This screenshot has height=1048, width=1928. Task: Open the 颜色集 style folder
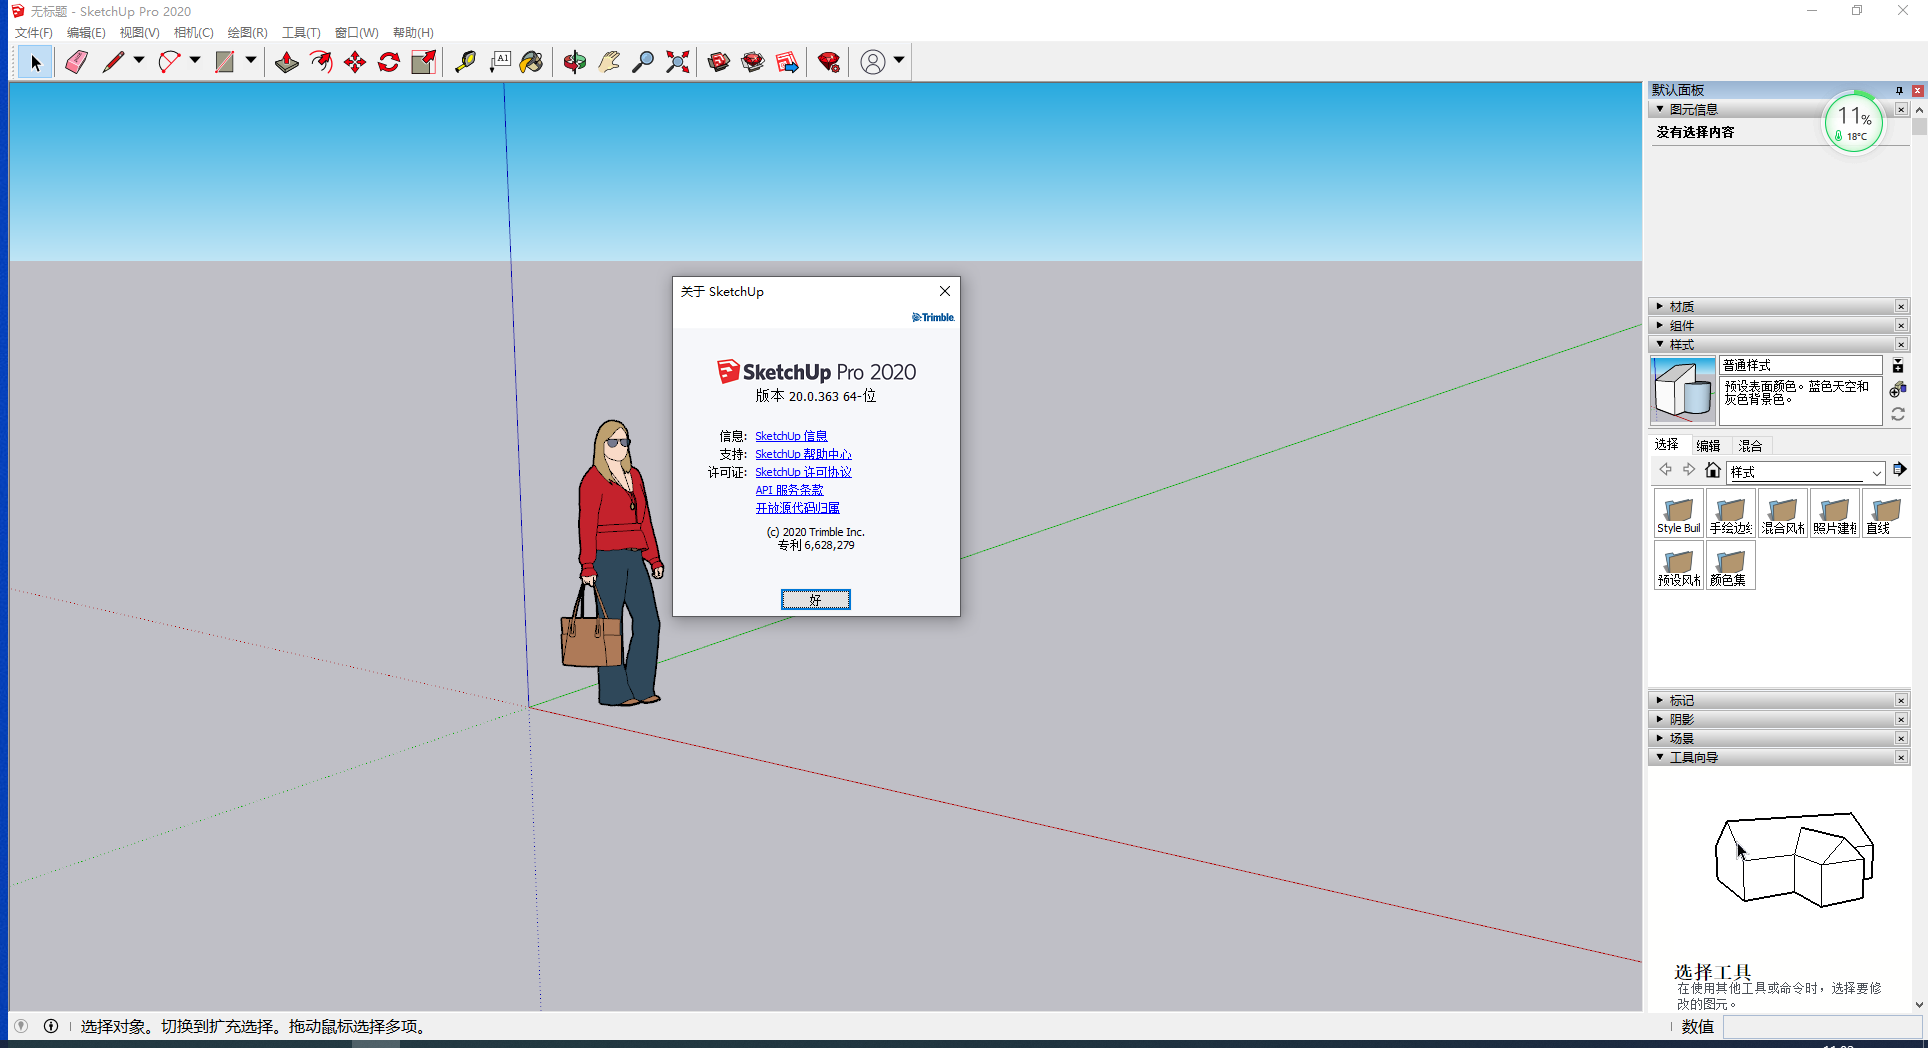click(x=1731, y=565)
